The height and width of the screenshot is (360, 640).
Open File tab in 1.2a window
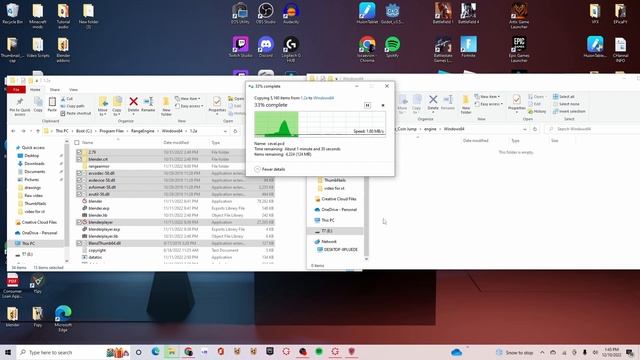[16, 89]
